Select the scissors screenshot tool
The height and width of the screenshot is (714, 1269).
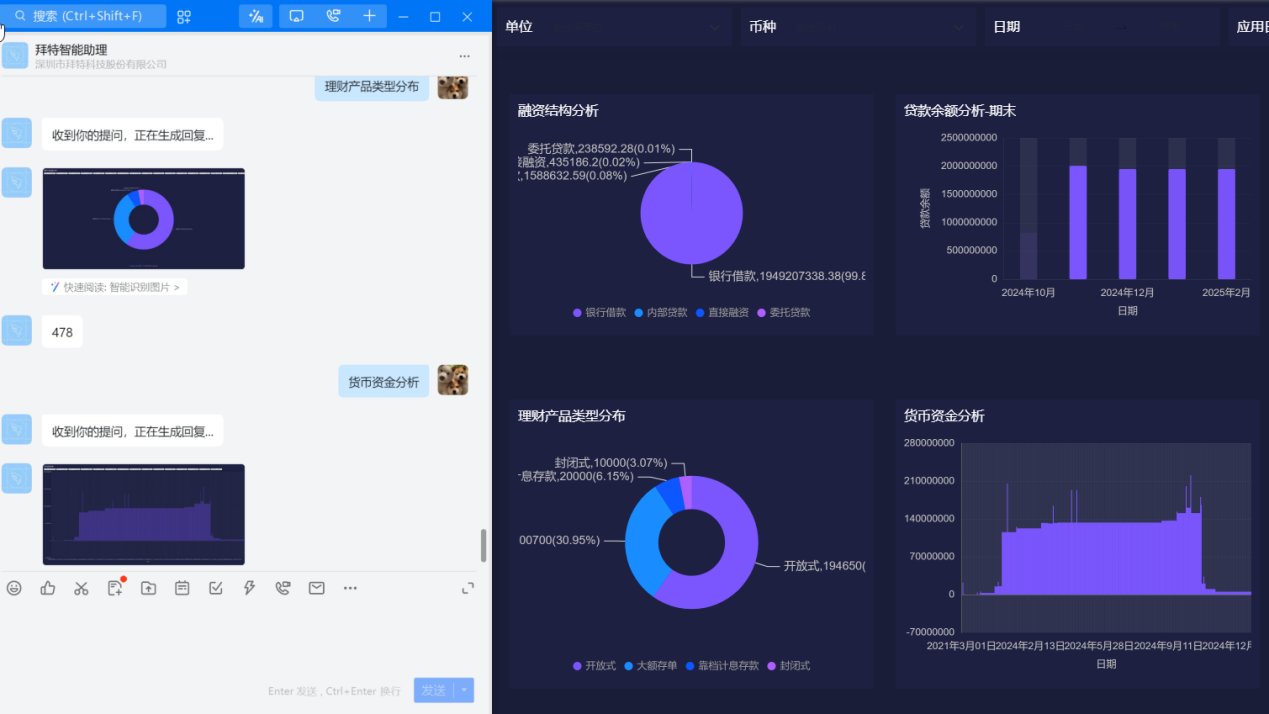tap(81, 588)
